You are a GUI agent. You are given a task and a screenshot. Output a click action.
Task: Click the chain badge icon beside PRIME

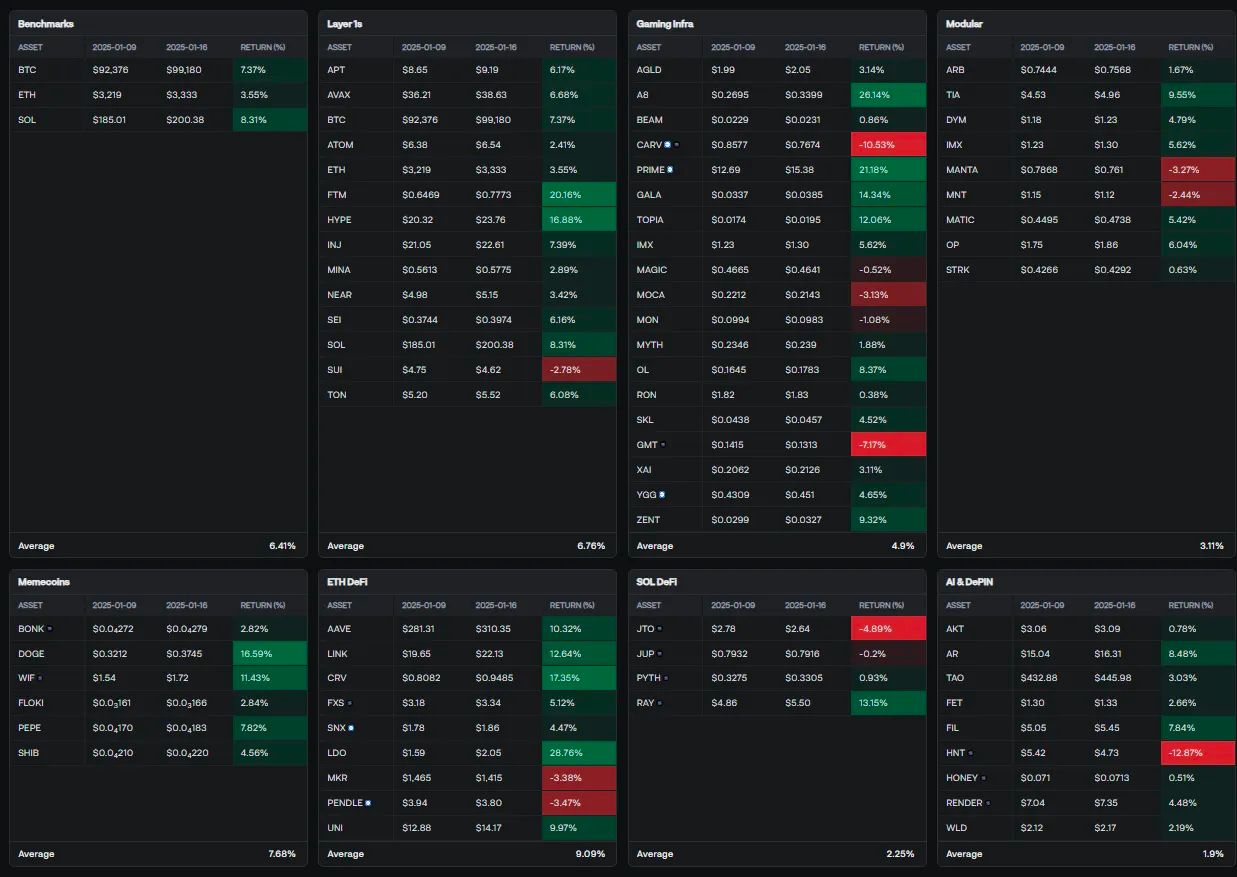(x=670, y=170)
